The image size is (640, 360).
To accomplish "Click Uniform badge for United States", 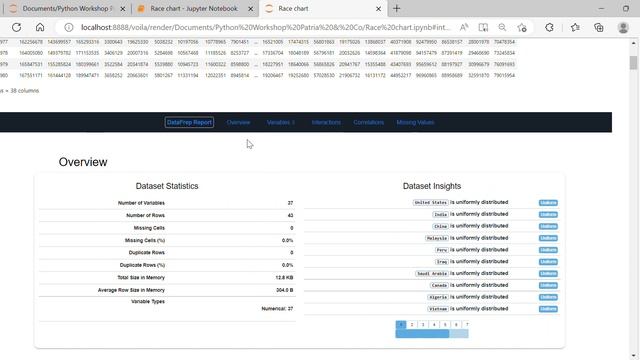I will click(548, 203).
